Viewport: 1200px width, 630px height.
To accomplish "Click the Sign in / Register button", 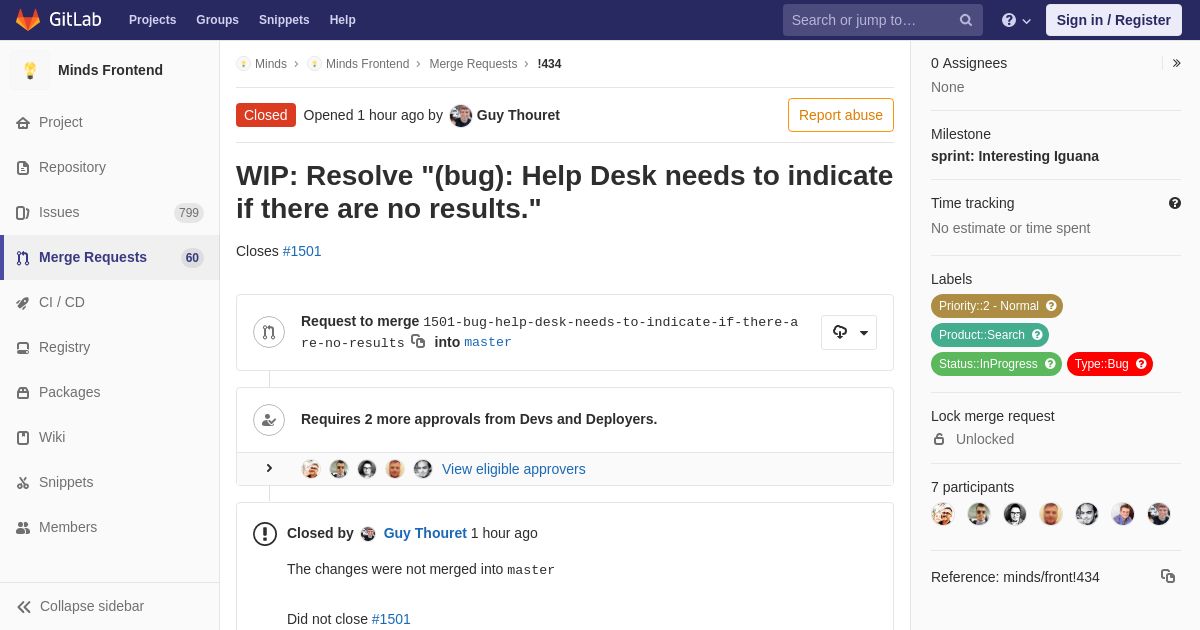I will [1113, 20].
